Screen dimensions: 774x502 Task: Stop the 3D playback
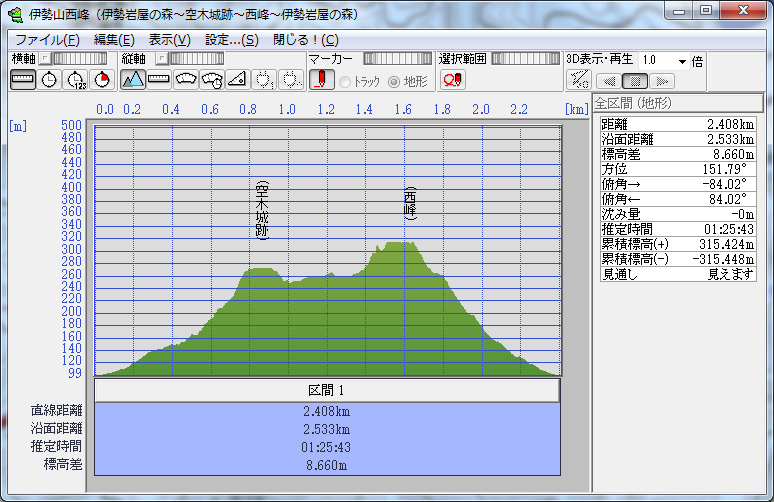click(x=635, y=81)
